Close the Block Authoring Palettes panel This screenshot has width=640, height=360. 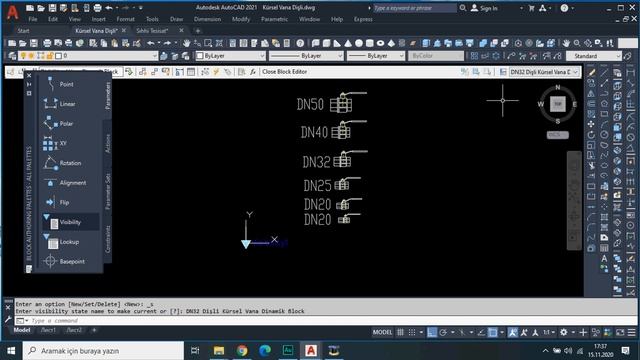click(29, 76)
